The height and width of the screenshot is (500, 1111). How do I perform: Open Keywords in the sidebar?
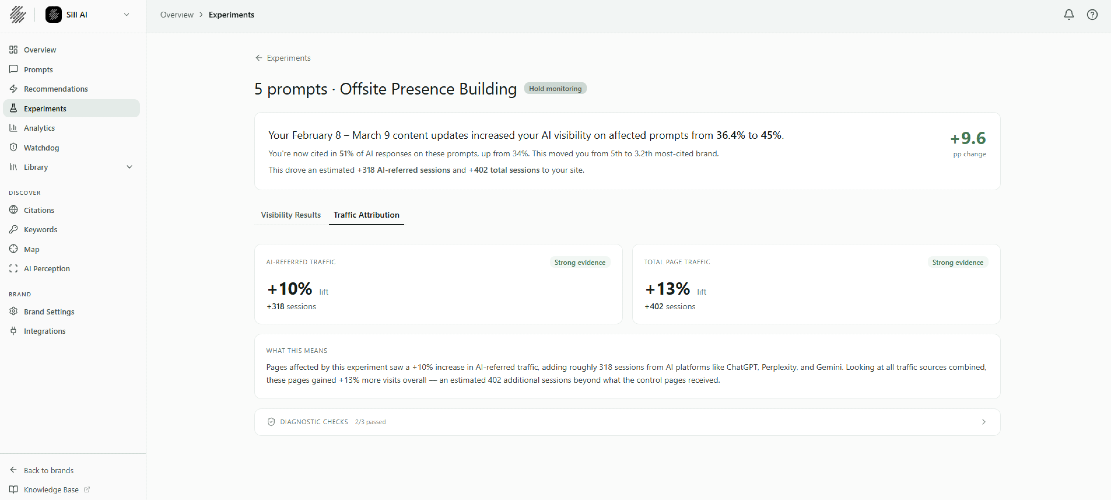(x=40, y=230)
